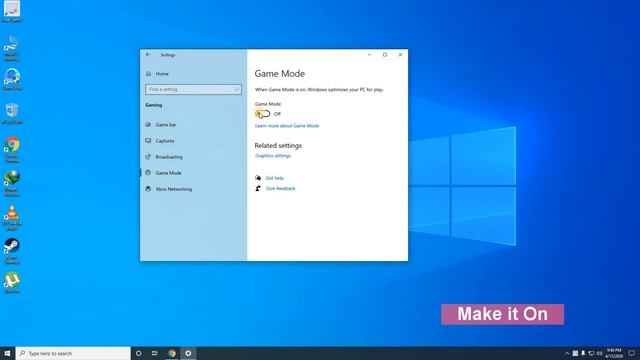Click the Give feedback link
Screen dimensions: 640x360
(x=280, y=188)
